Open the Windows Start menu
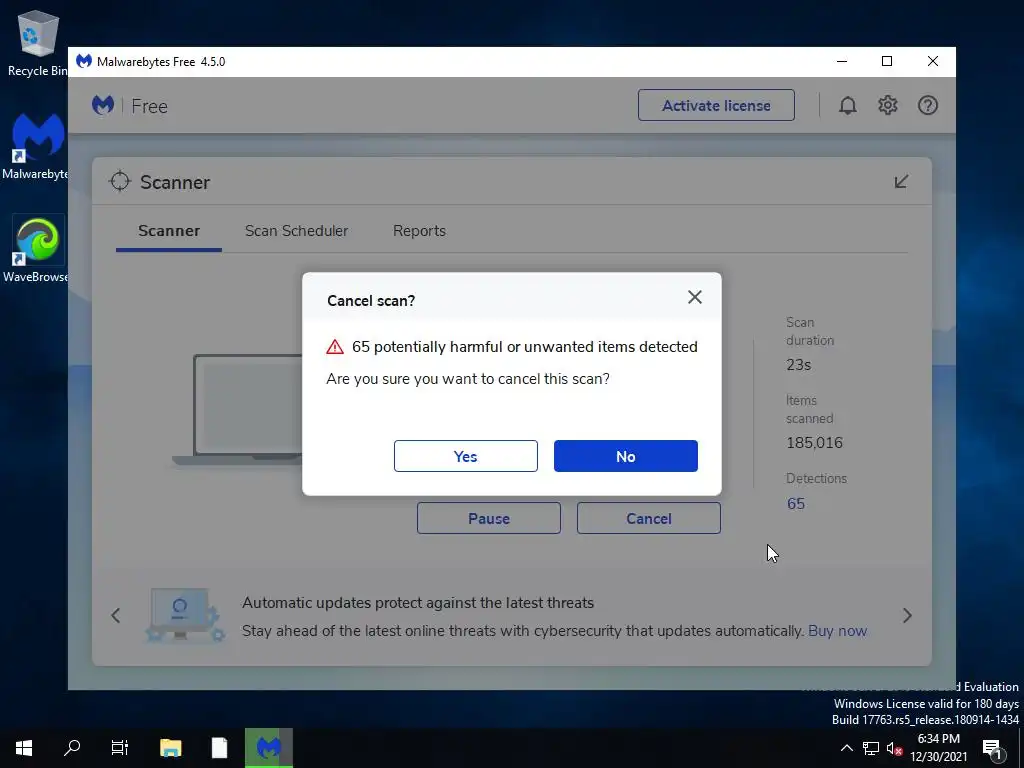Image resolution: width=1024 pixels, height=768 pixels. pos(24,748)
